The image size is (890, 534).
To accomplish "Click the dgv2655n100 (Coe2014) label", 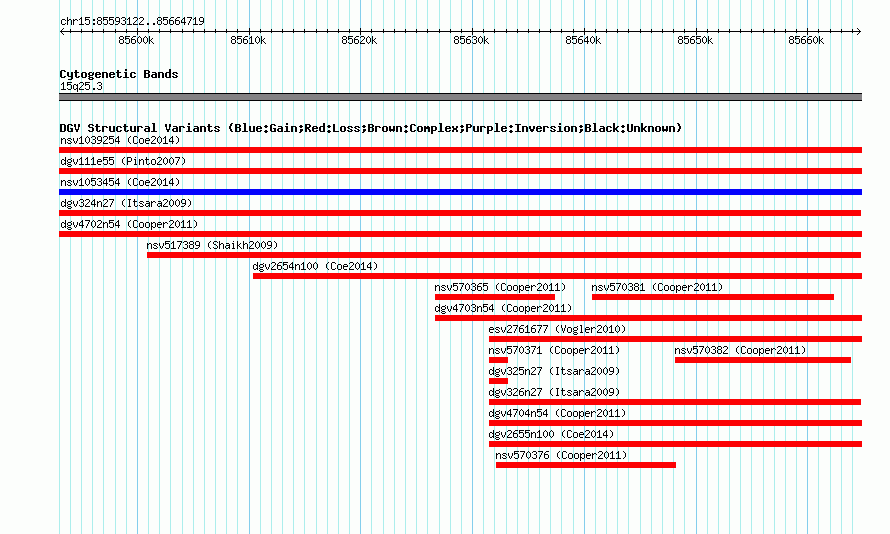I will point(552,434).
